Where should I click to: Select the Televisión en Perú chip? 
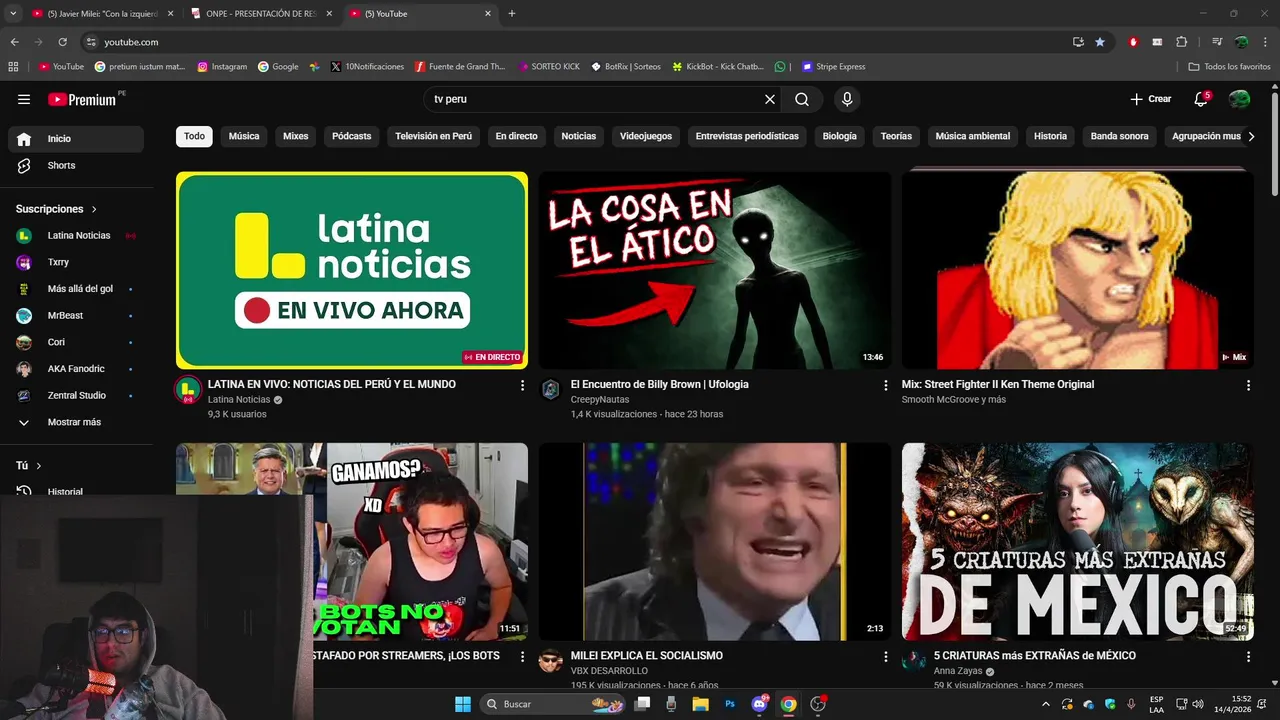pos(433,136)
